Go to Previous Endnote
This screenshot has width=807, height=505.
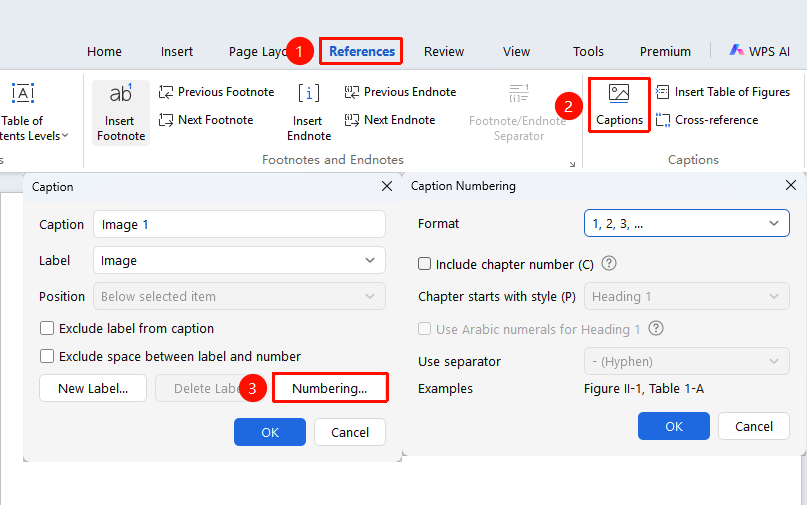pyautogui.click(x=400, y=92)
